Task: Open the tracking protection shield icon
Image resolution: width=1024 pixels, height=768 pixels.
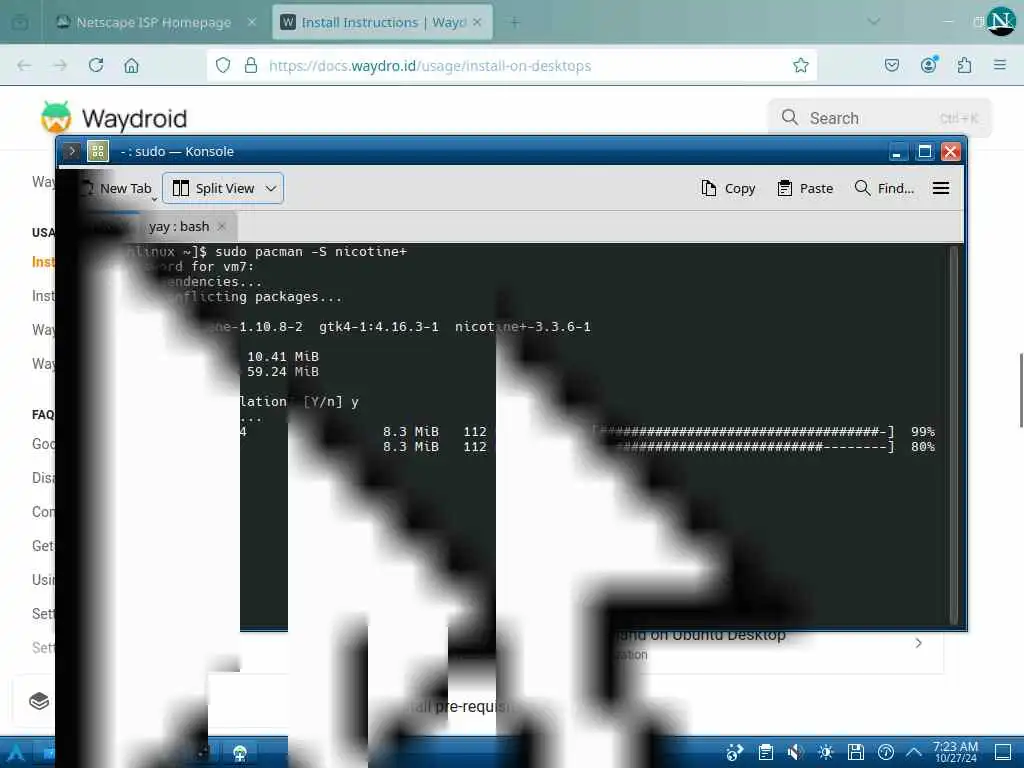Action: coord(223,65)
